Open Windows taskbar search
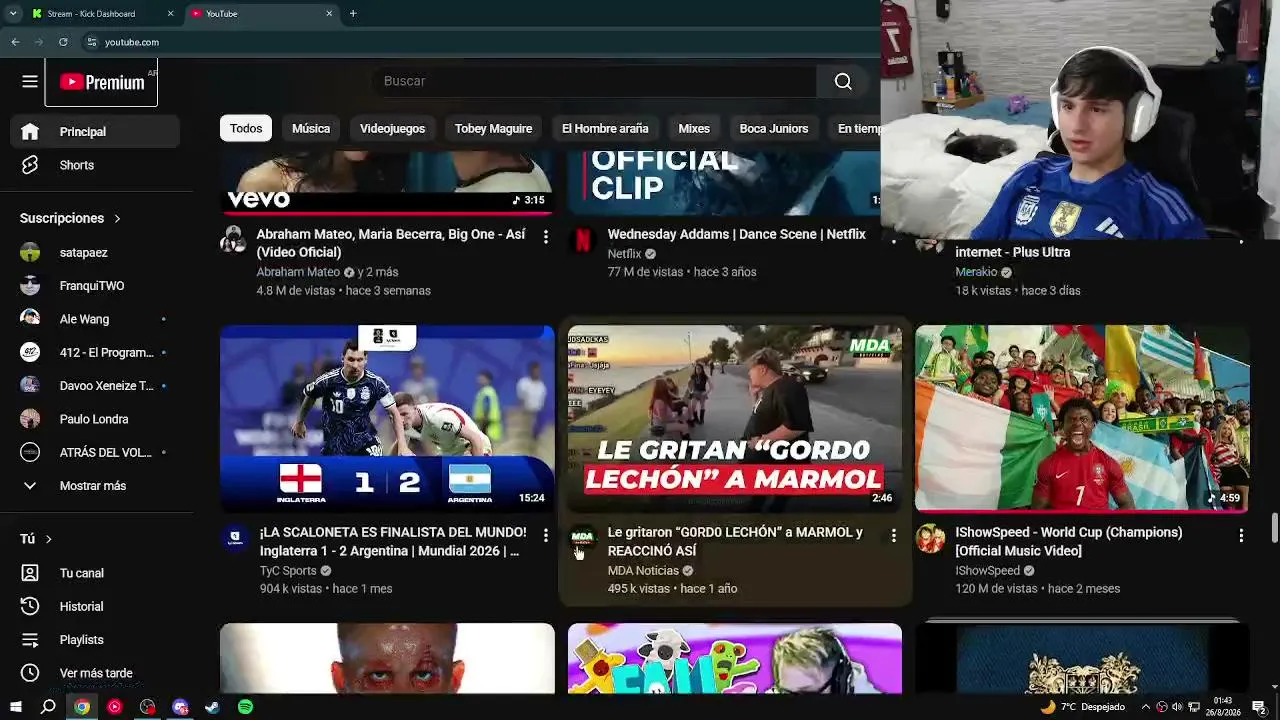This screenshot has width=1280, height=720. (x=48, y=707)
